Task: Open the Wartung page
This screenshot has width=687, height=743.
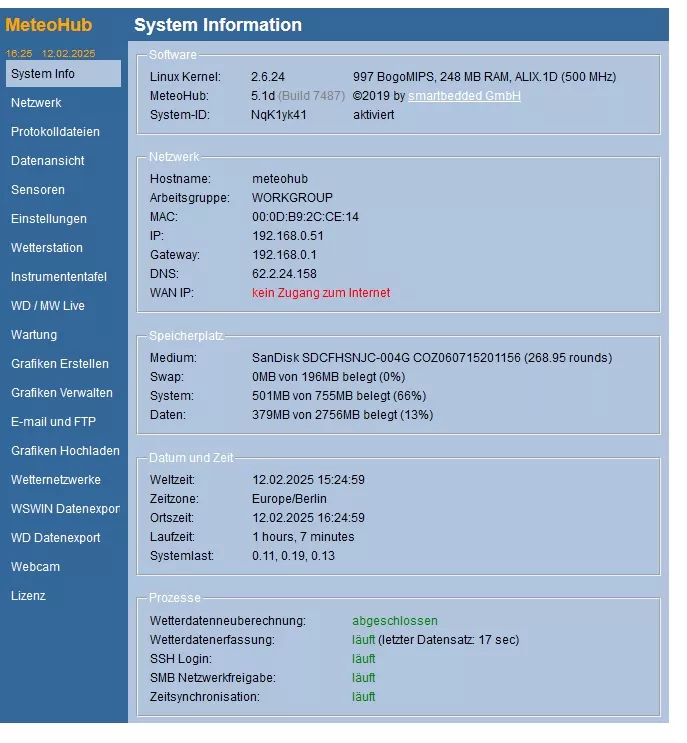Action: [x=34, y=335]
